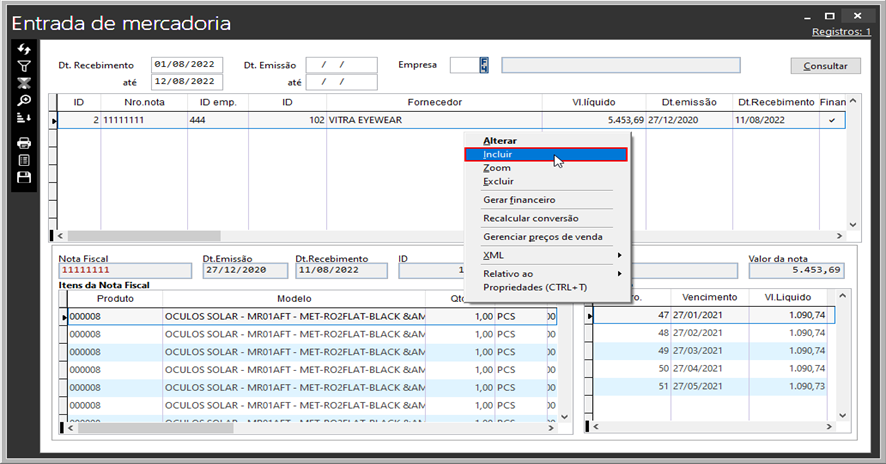Click the Fornecedor column header
Image resolution: width=886 pixels, height=464 pixels.
[434, 102]
